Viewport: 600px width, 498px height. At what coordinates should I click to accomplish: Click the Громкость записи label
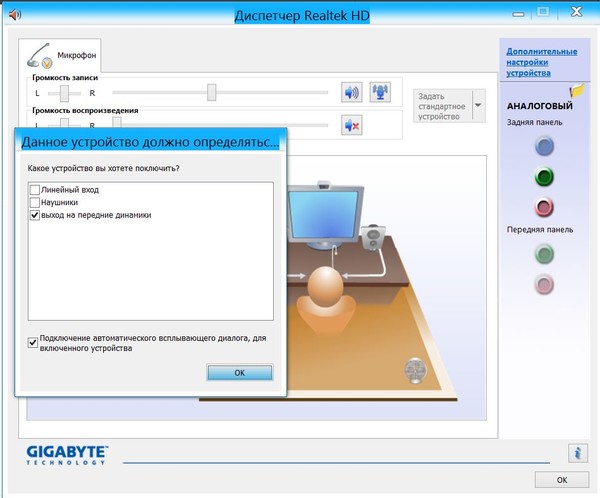[x=65, y=77]
